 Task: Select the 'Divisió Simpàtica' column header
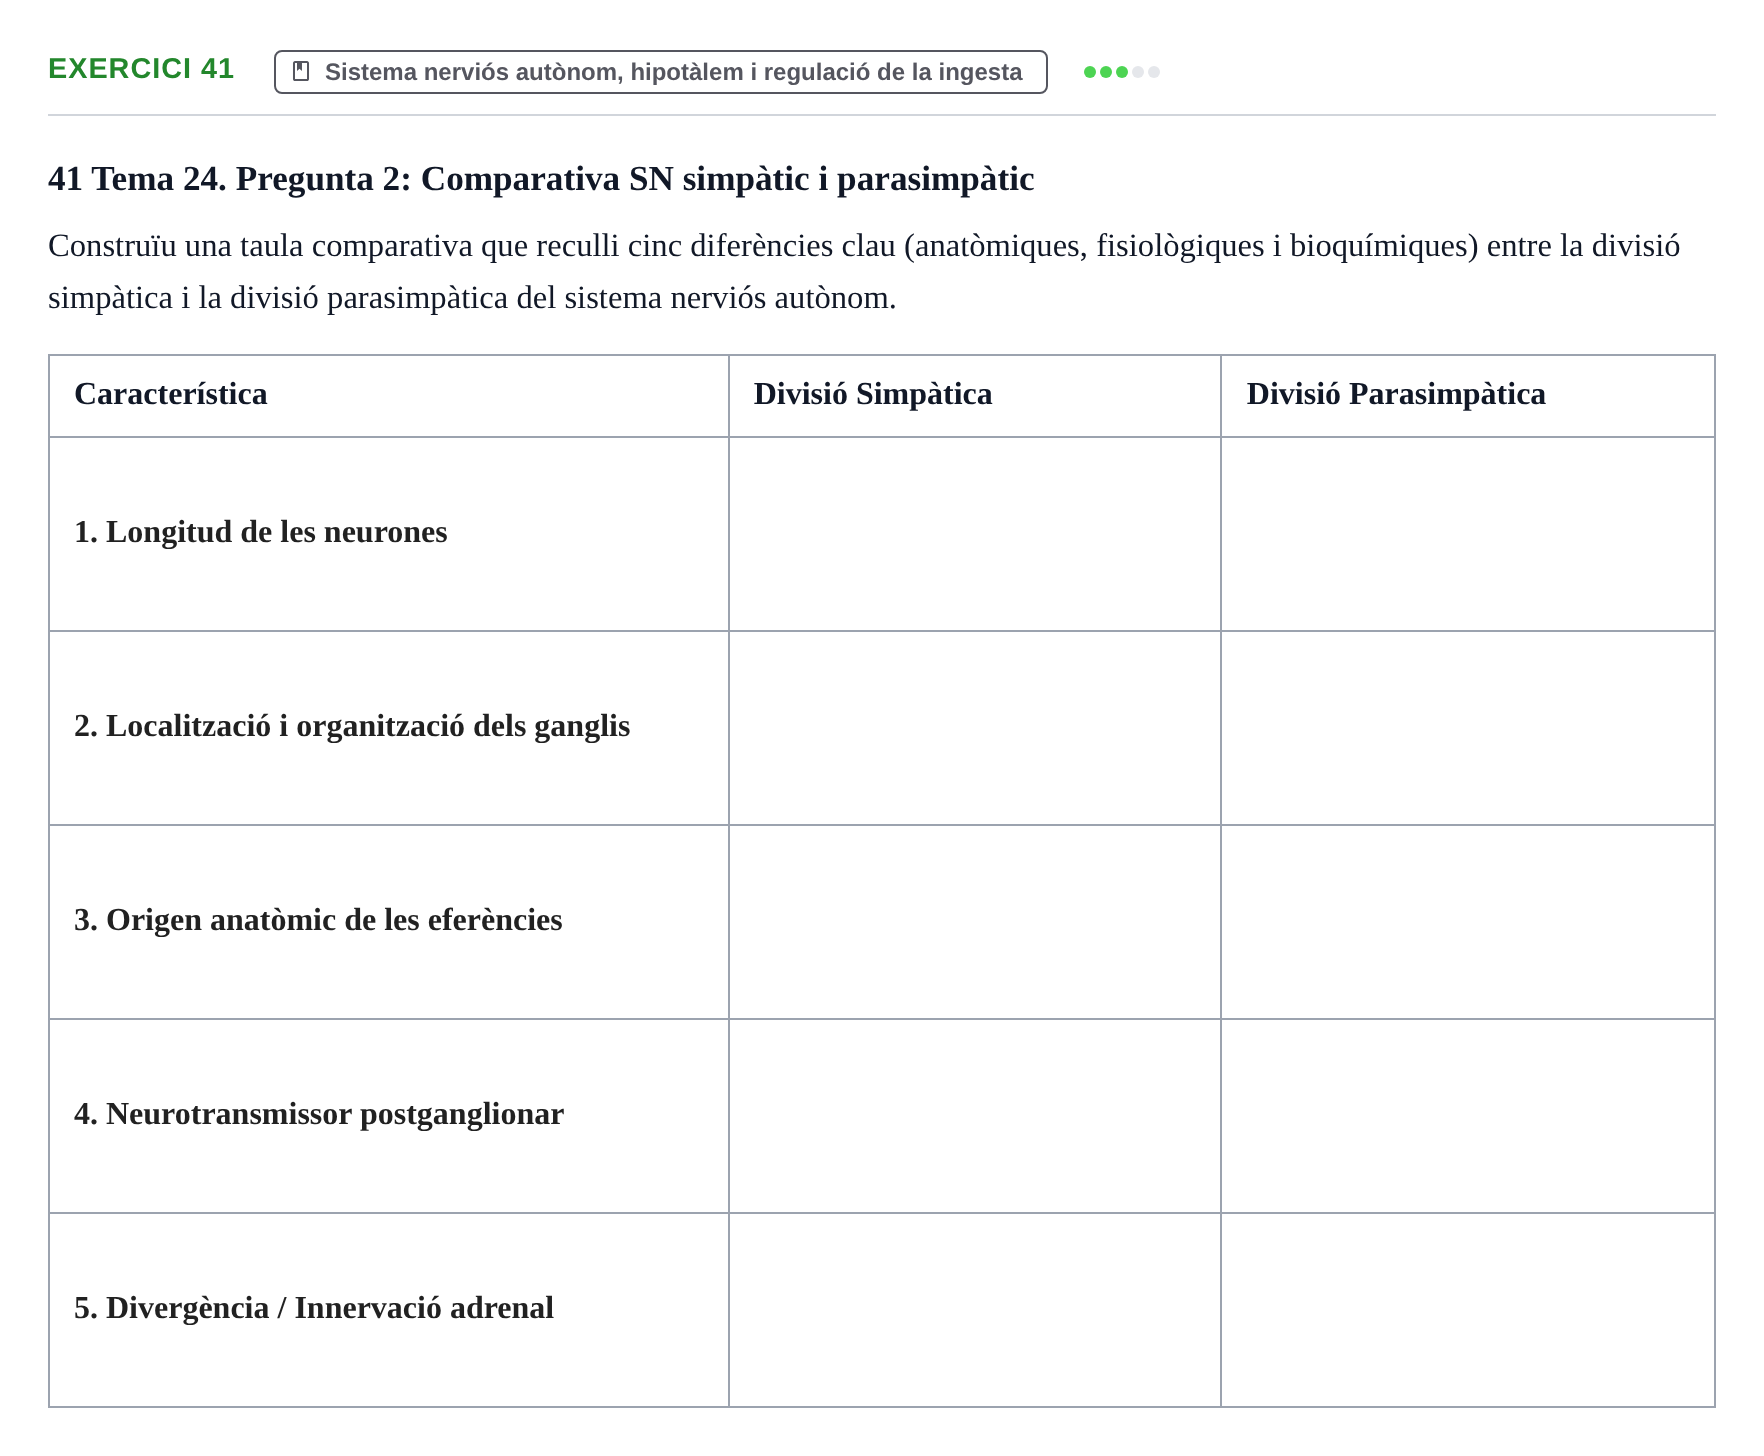click(975, 396)
